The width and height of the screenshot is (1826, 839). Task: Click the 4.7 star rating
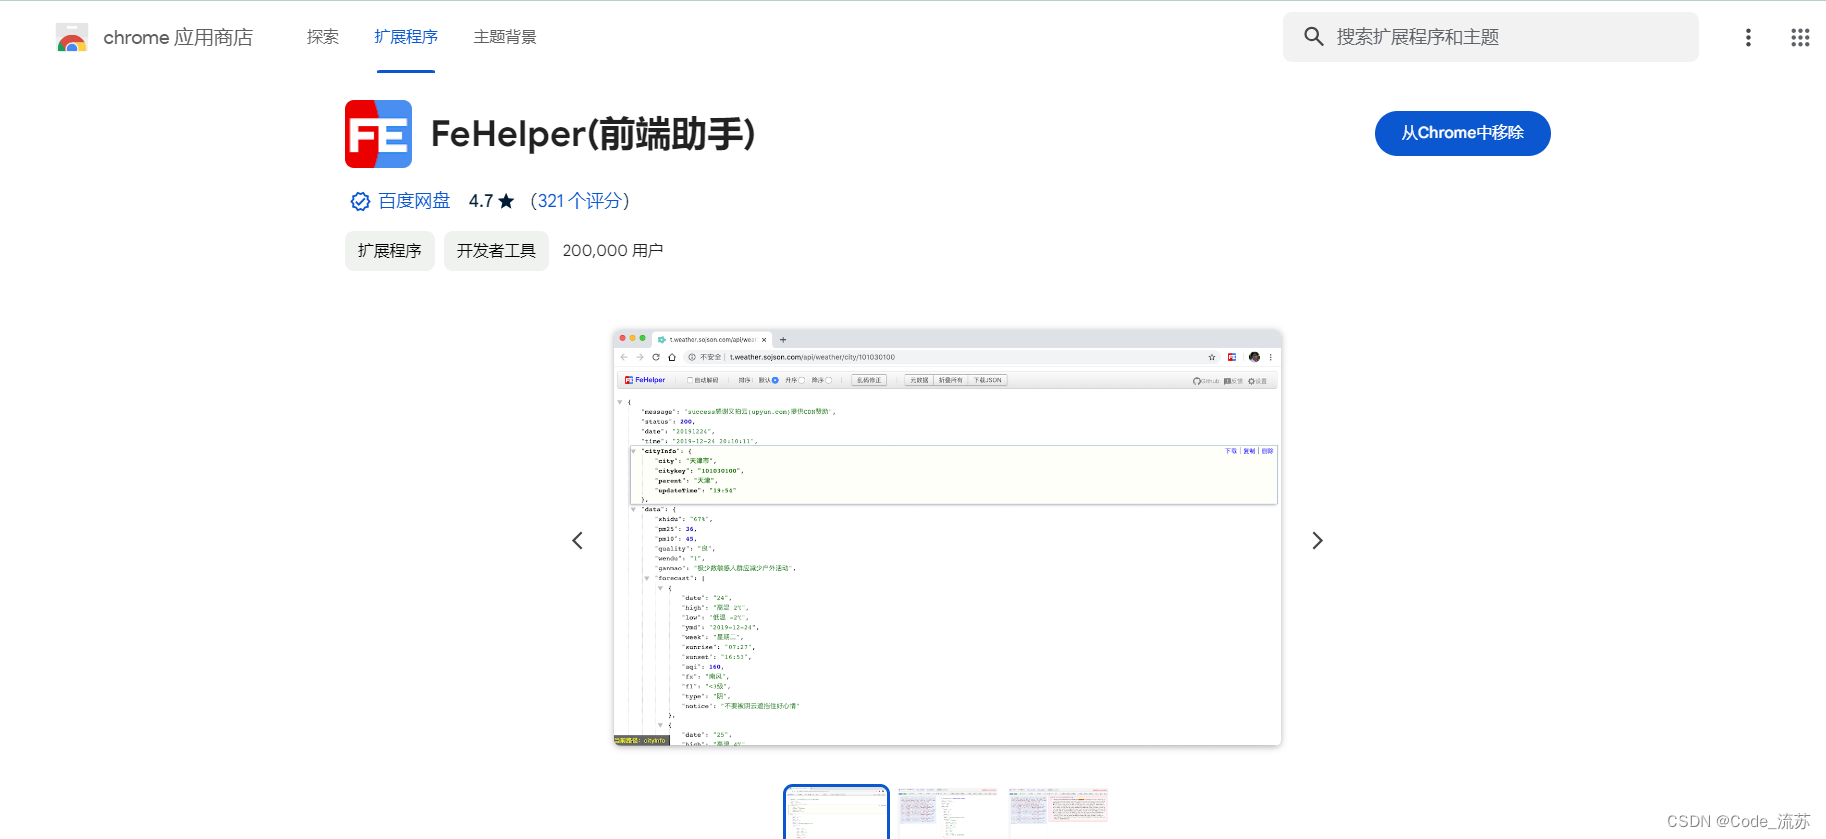[x=491, y=201]
